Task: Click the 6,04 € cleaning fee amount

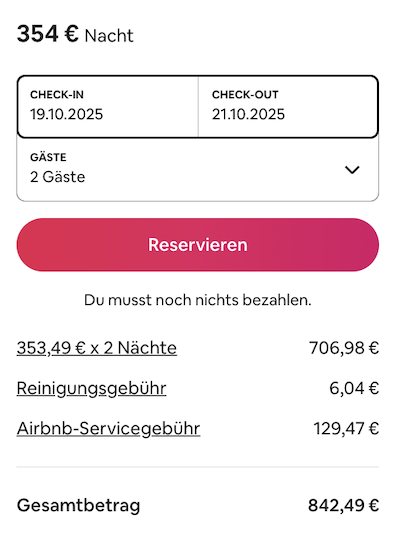Action: click(x=354, y=388)
